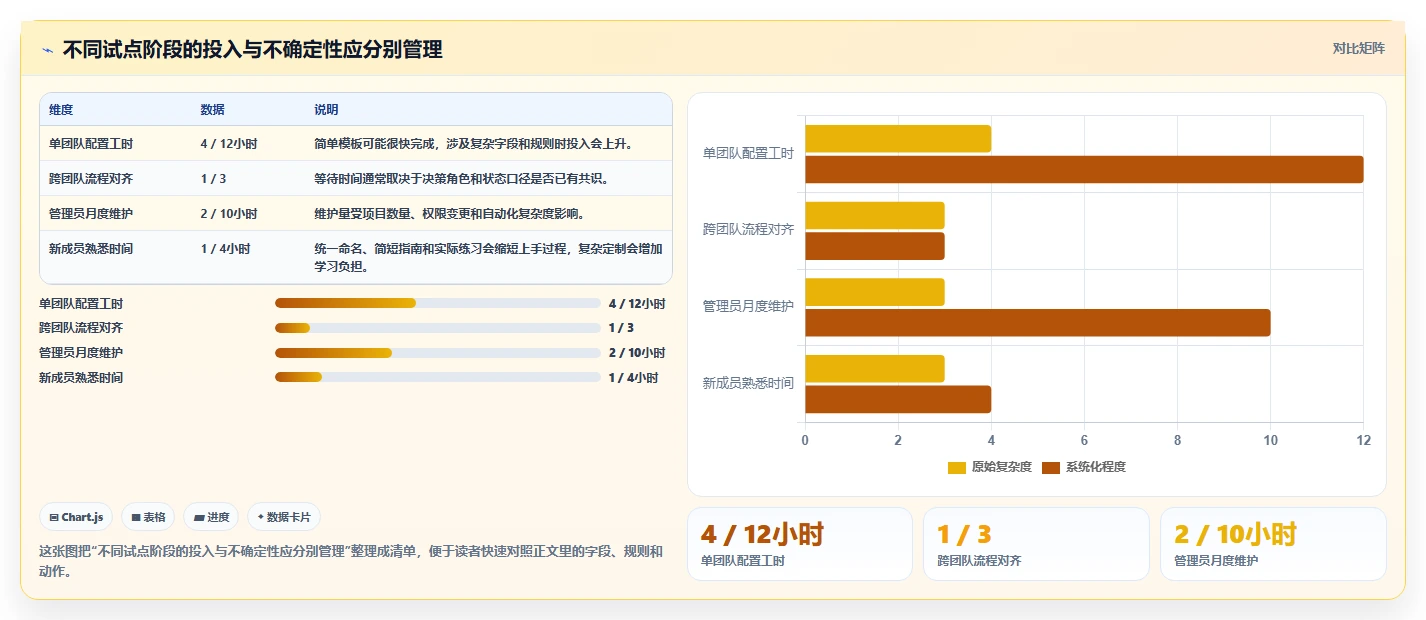Click the title 不同试点阶段的投入与不确定性应分别管理
This screenshot has width=1426, height=620.
click(x=252, y=49)
